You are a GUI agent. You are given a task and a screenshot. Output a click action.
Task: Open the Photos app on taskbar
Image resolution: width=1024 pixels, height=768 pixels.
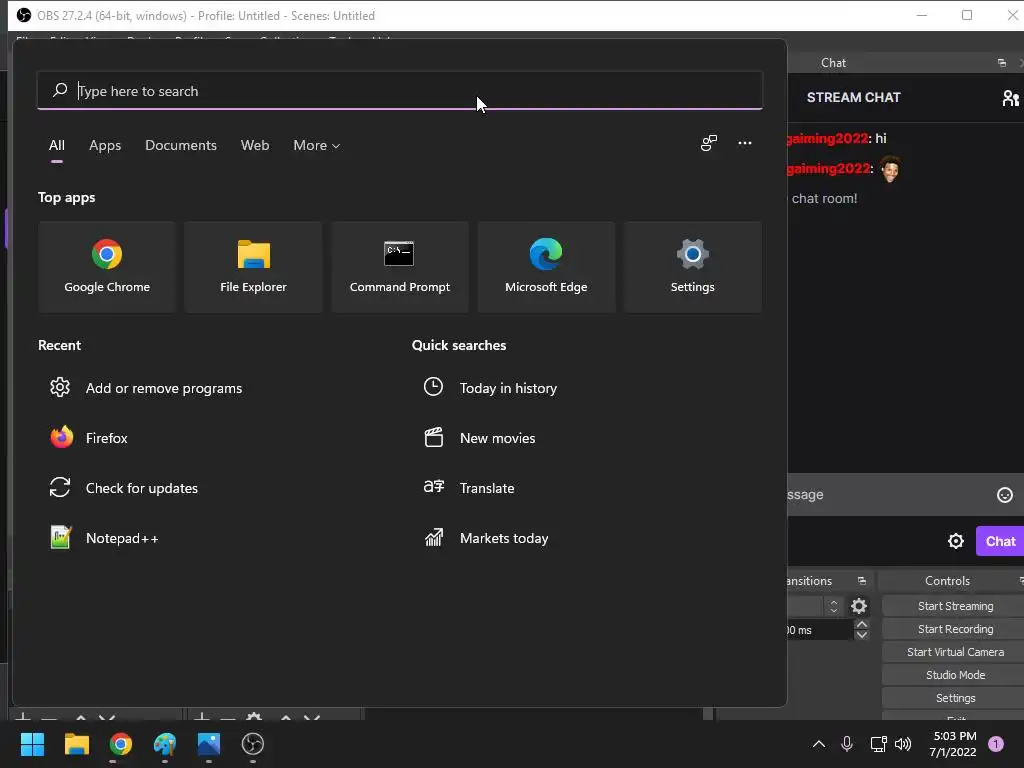(x=209, y=744)
